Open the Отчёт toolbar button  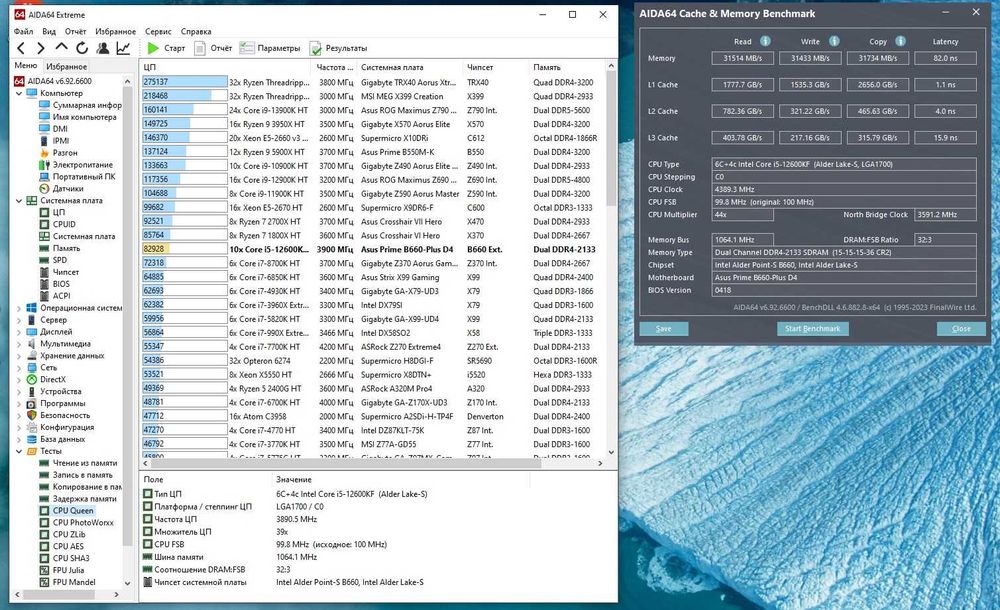214,48
